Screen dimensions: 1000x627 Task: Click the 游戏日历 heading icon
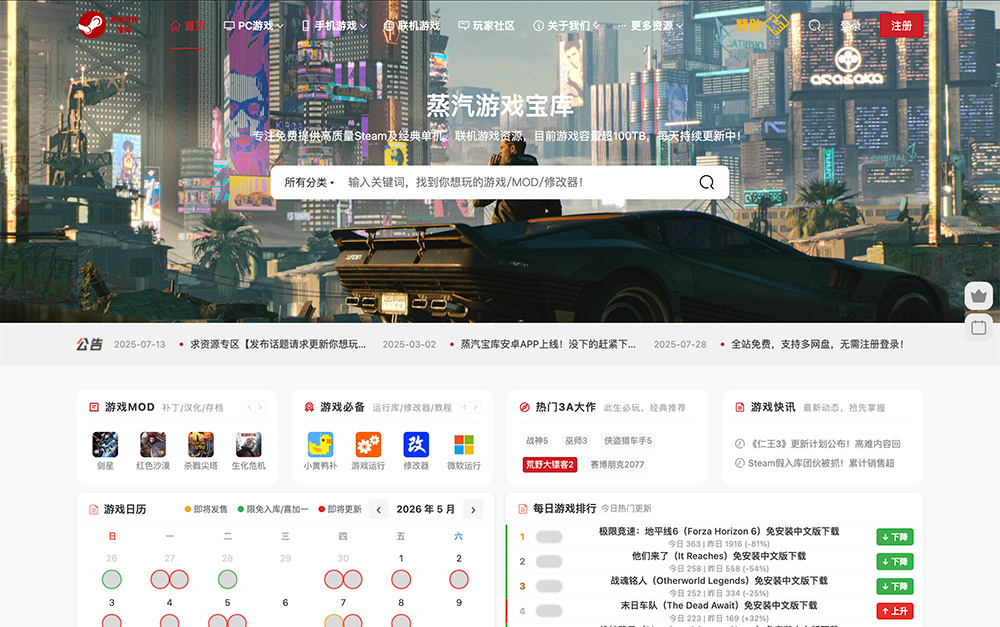tap(93, 509)
